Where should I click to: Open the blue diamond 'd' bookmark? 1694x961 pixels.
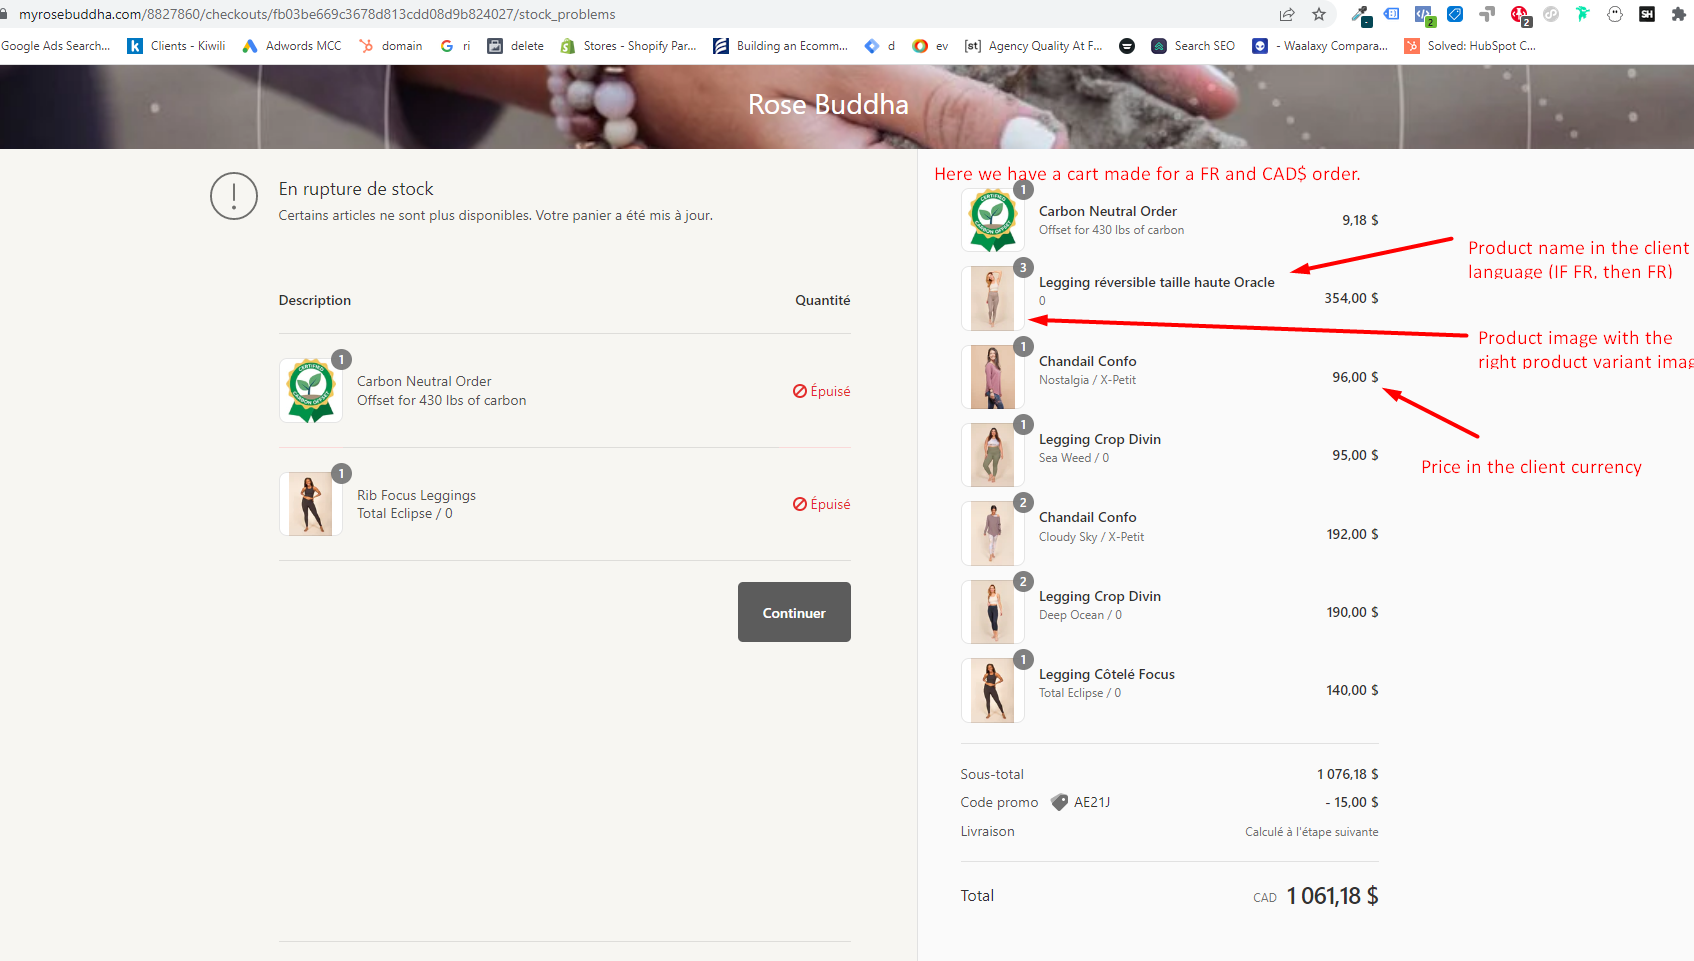tap(880, 46)
